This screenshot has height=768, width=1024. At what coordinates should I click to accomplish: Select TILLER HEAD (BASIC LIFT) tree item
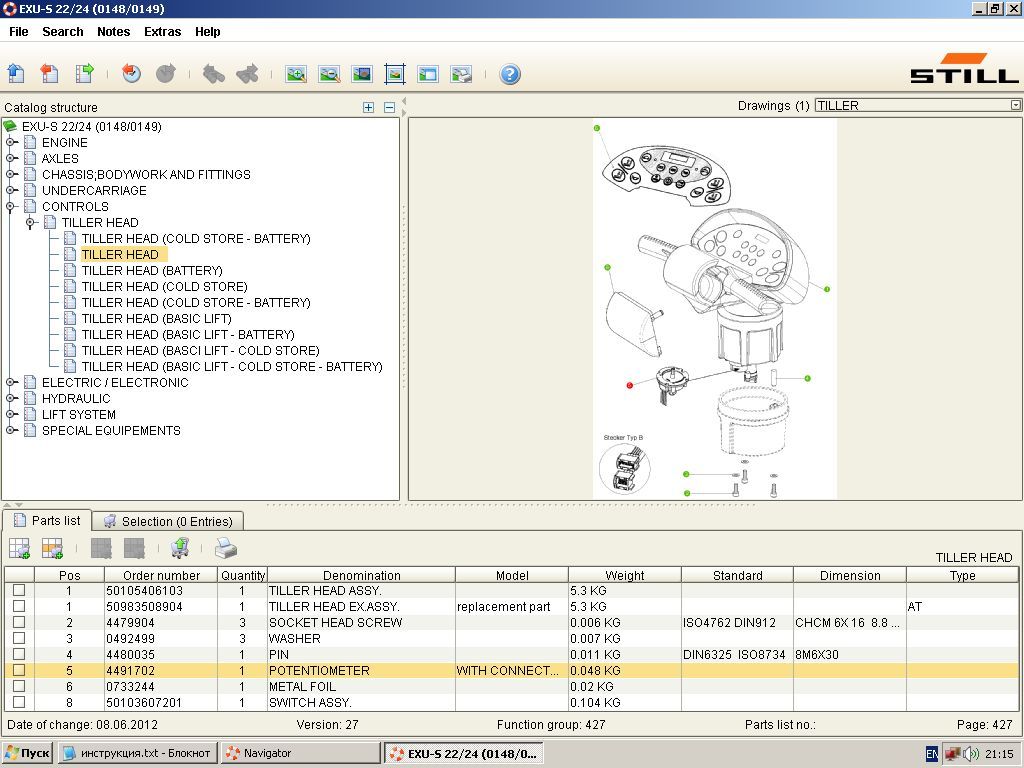coord(157,319)
